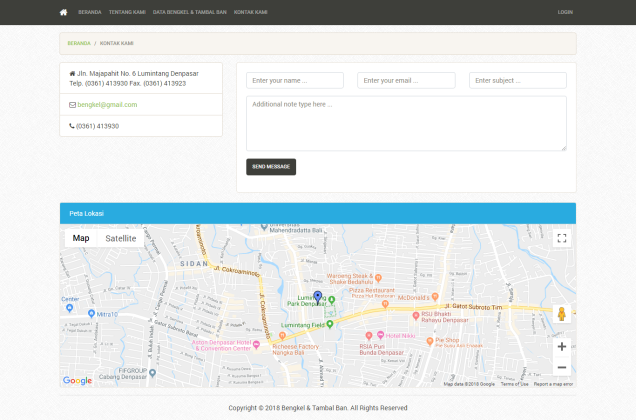Zoom out on the map
636x420 pixels.
tap(561, 367)
